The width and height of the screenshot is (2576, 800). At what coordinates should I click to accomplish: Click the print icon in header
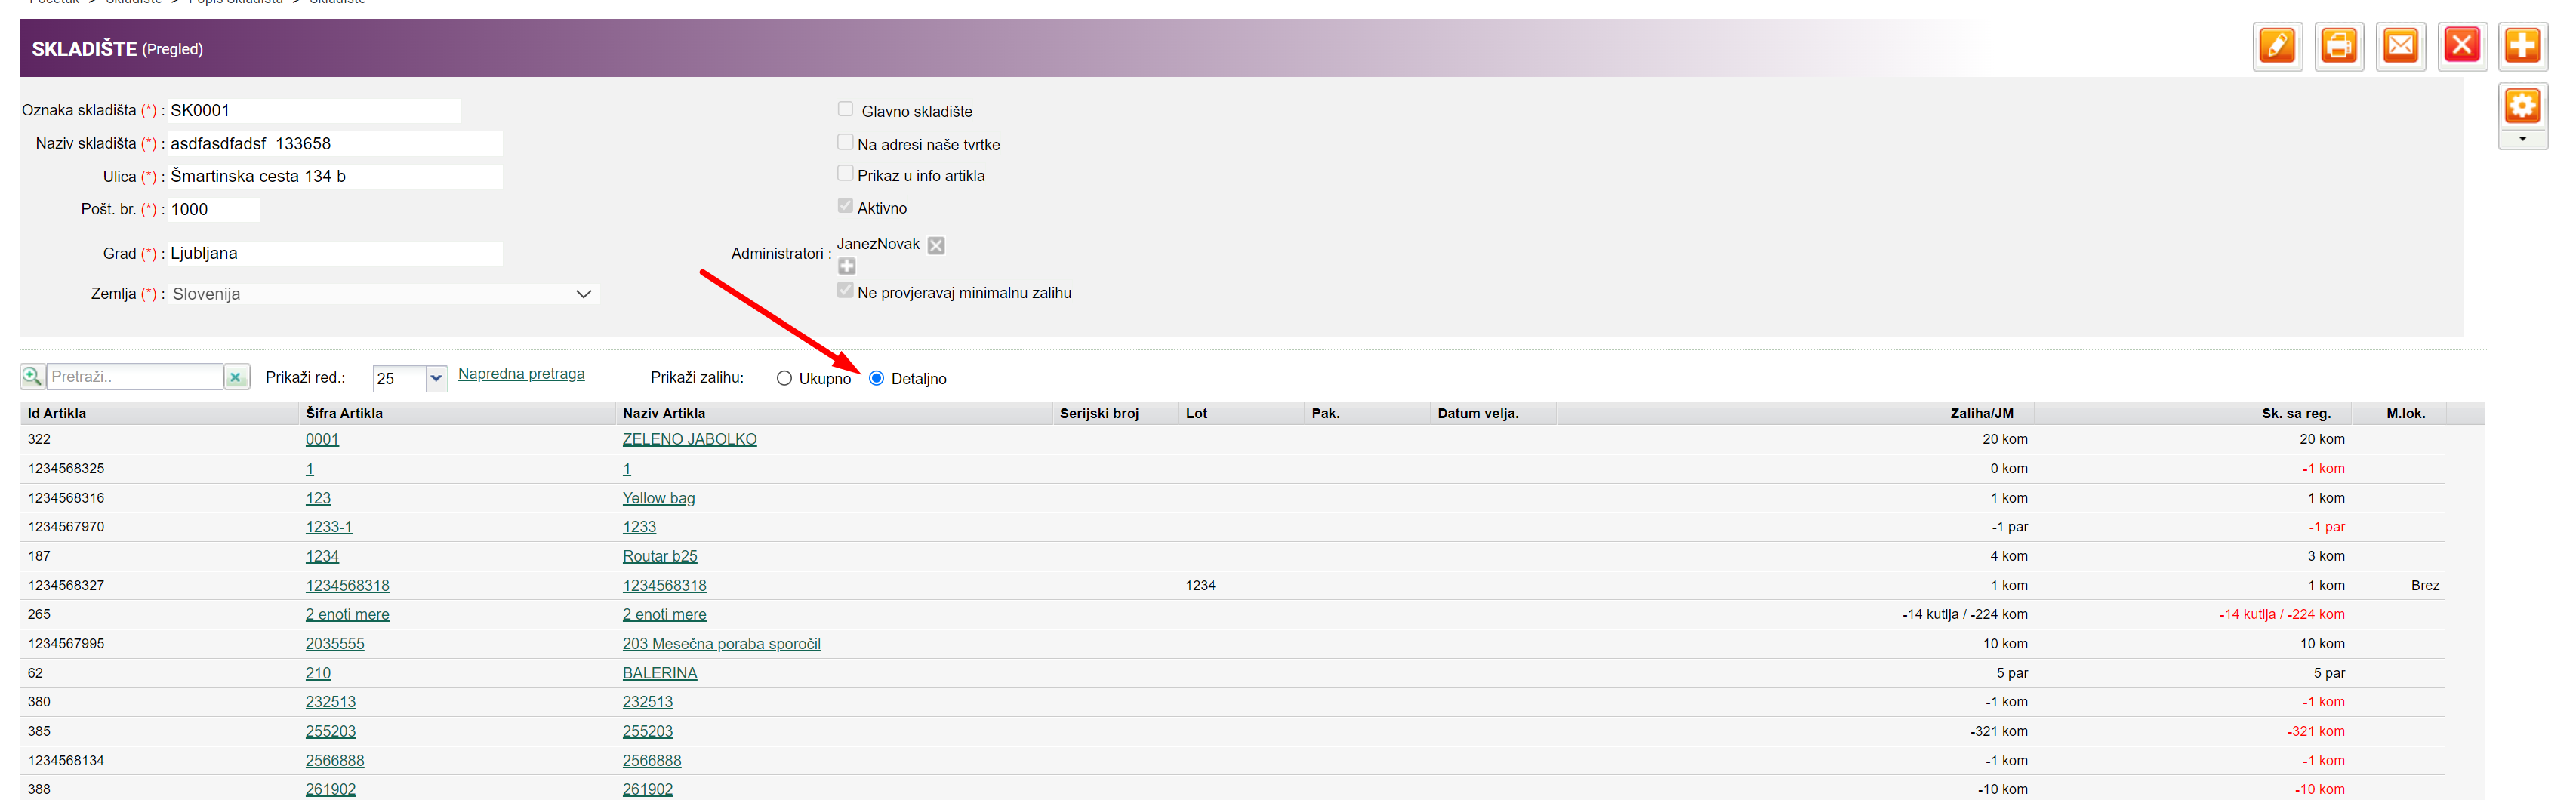[x=2339, y=46]
